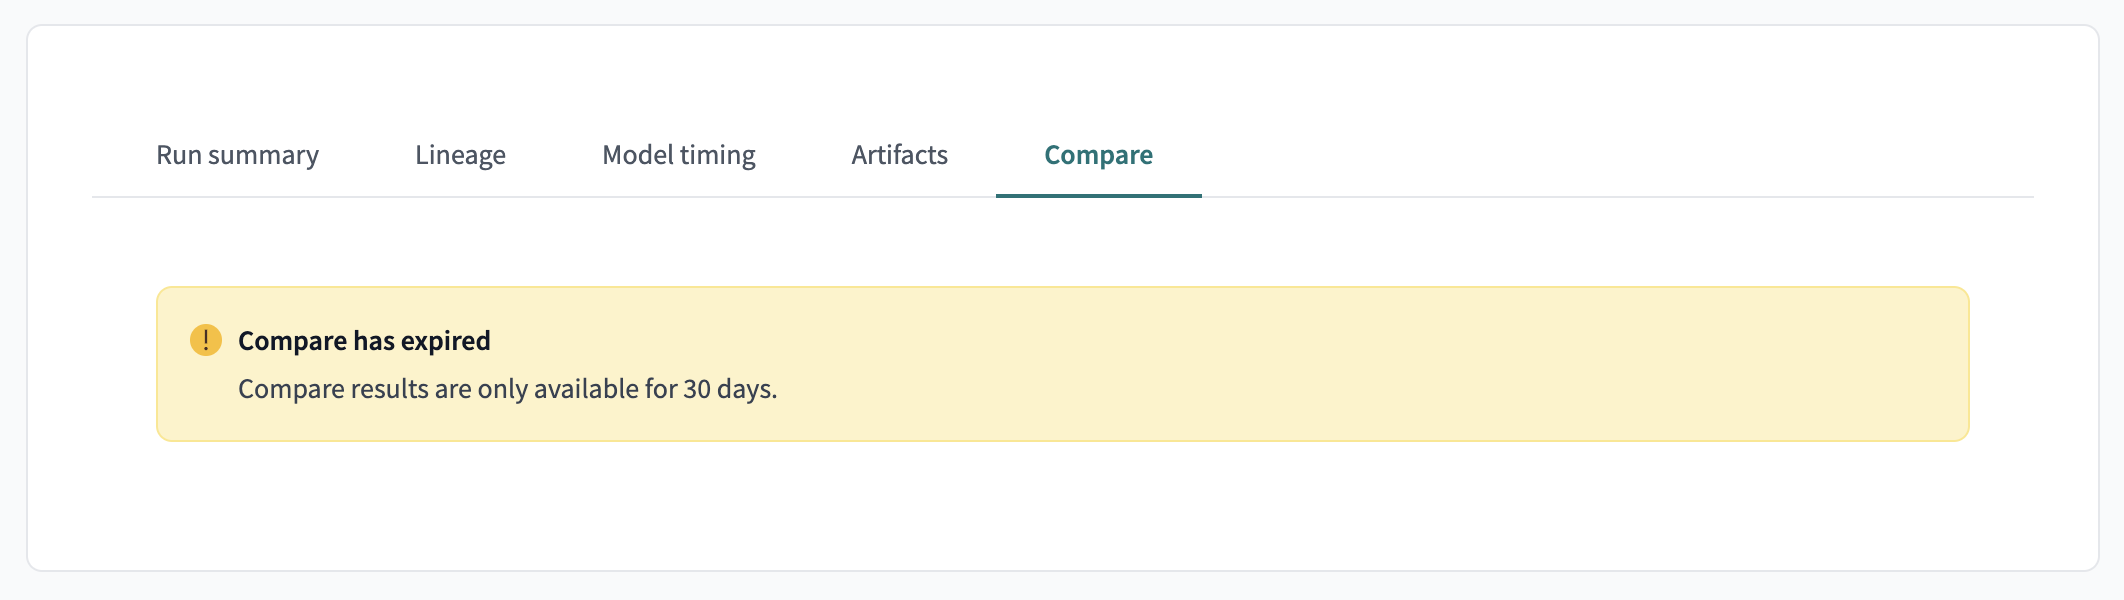
Task: Click the white content card background
Action: (x=1060, y=520)
